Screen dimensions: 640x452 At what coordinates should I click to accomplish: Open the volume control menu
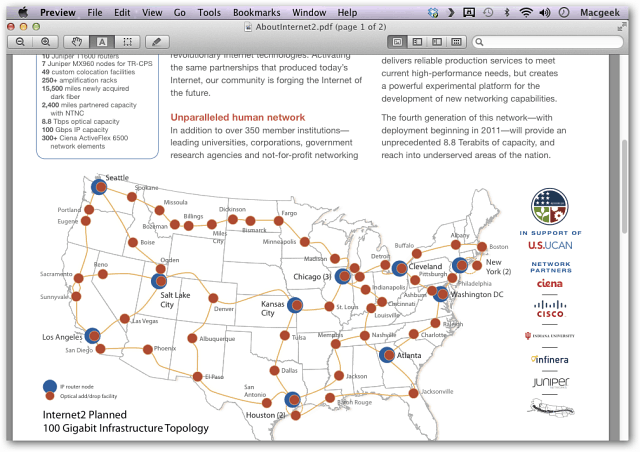coord(544,13)
